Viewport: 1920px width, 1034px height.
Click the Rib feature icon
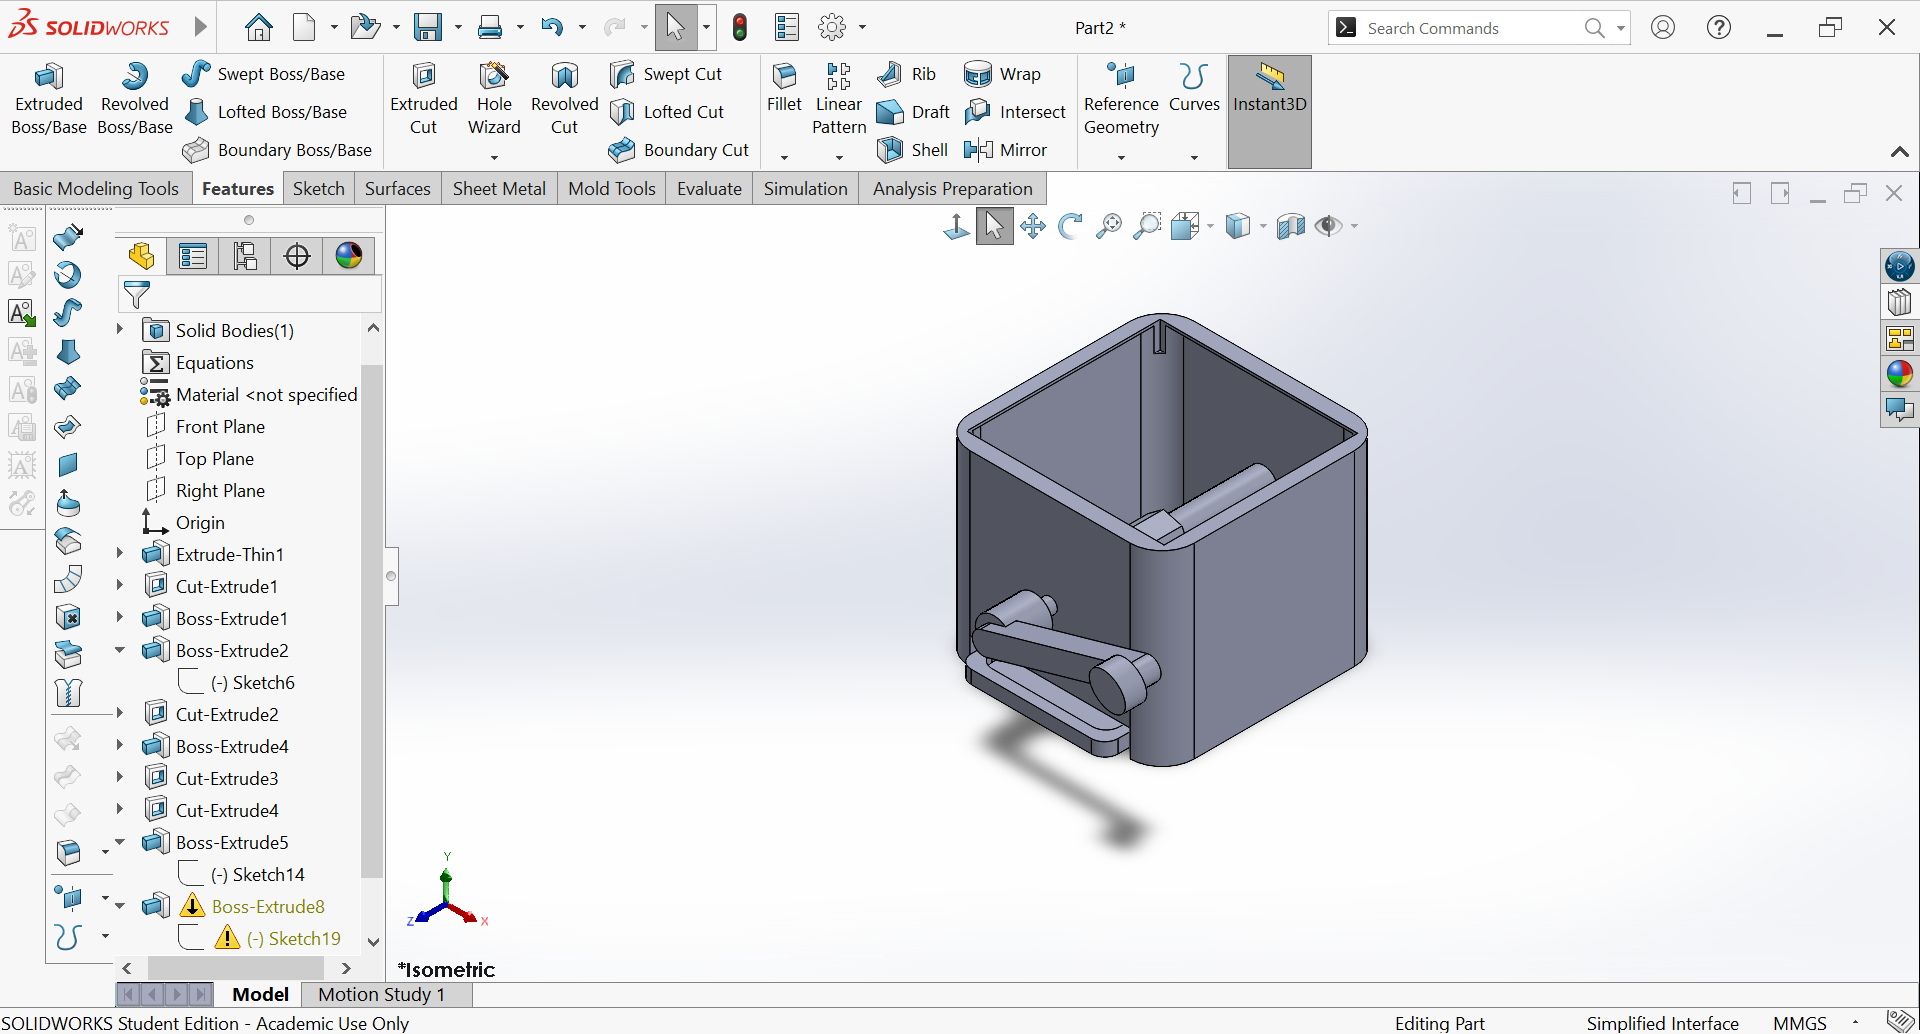[x=907, y=74]
